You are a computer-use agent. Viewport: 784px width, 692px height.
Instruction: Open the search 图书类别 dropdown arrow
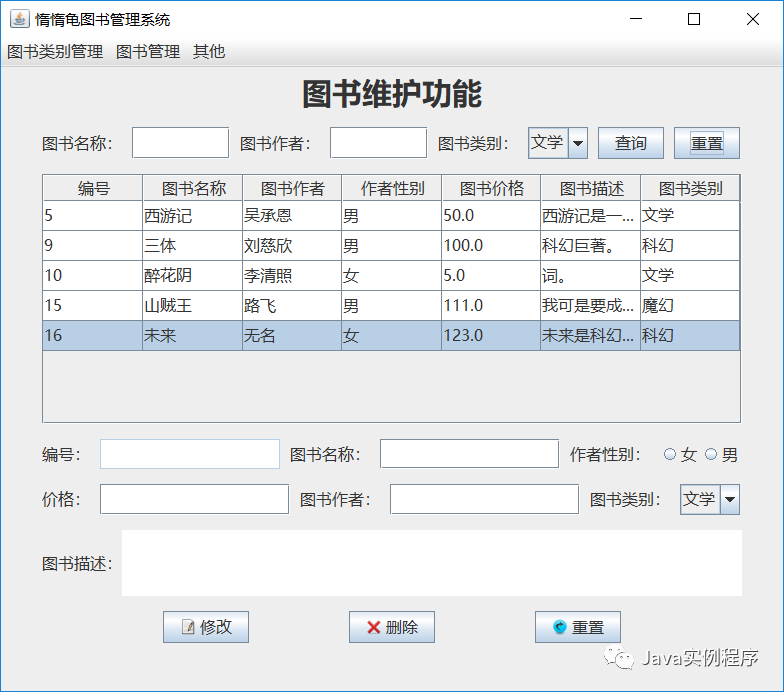pos(578,144)
